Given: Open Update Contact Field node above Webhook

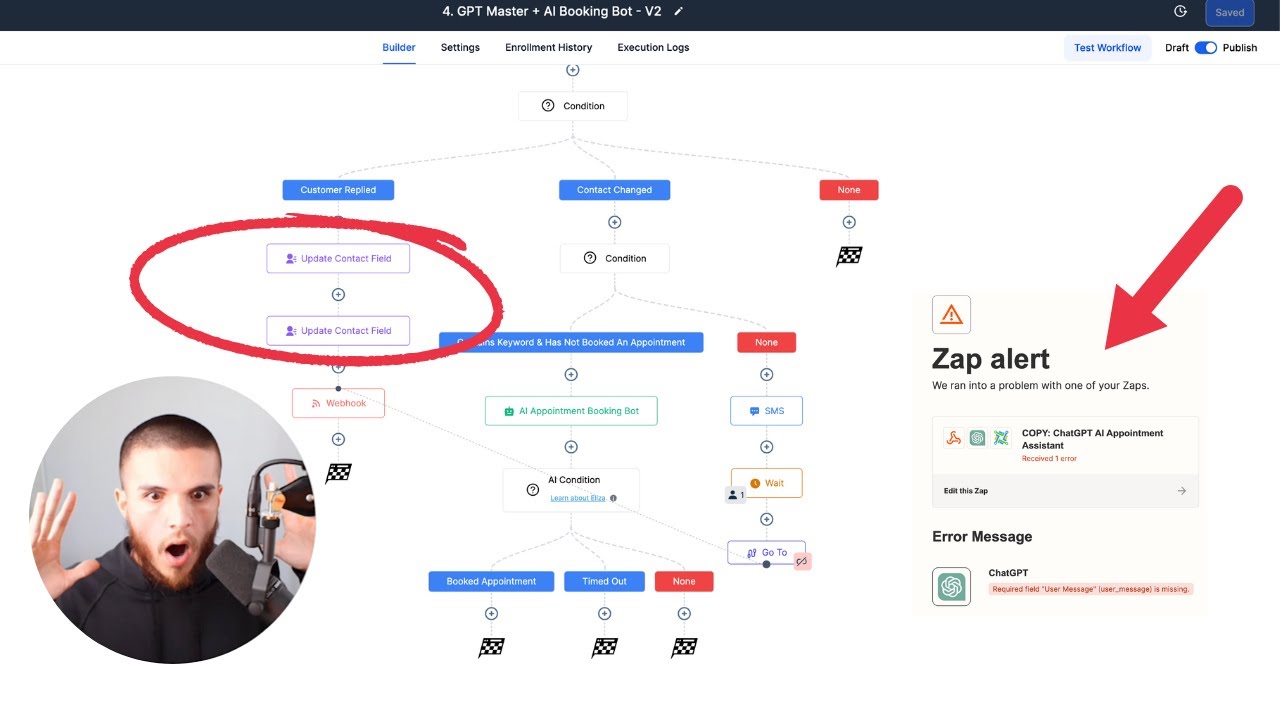Looking at the screenshot, I should (x=338, y=331).
